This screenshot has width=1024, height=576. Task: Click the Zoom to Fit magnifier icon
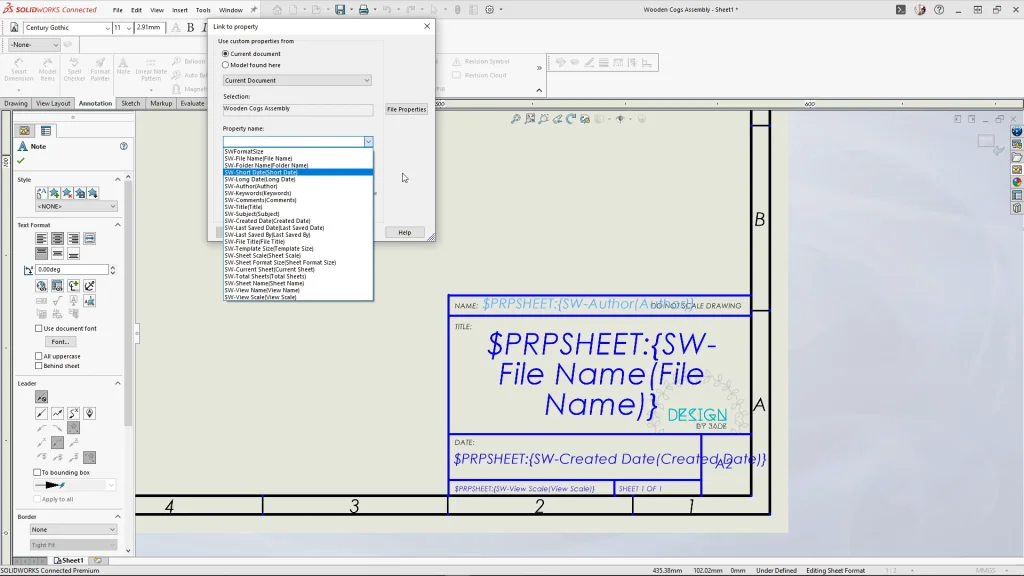(516, 119)
